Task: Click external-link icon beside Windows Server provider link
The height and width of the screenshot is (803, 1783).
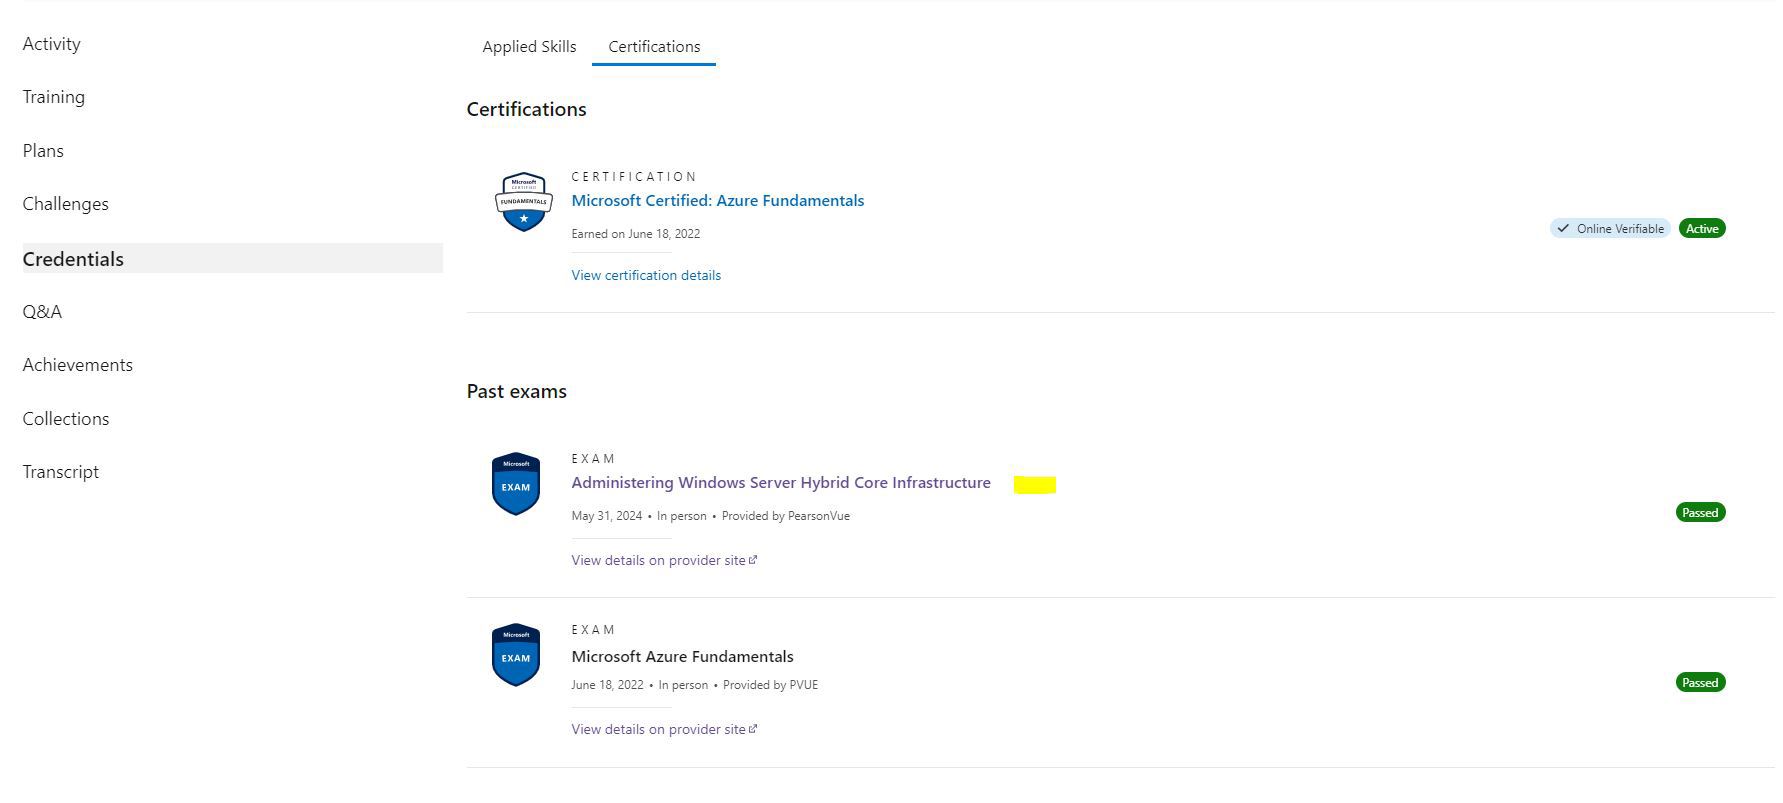Action: pos(753,560)
